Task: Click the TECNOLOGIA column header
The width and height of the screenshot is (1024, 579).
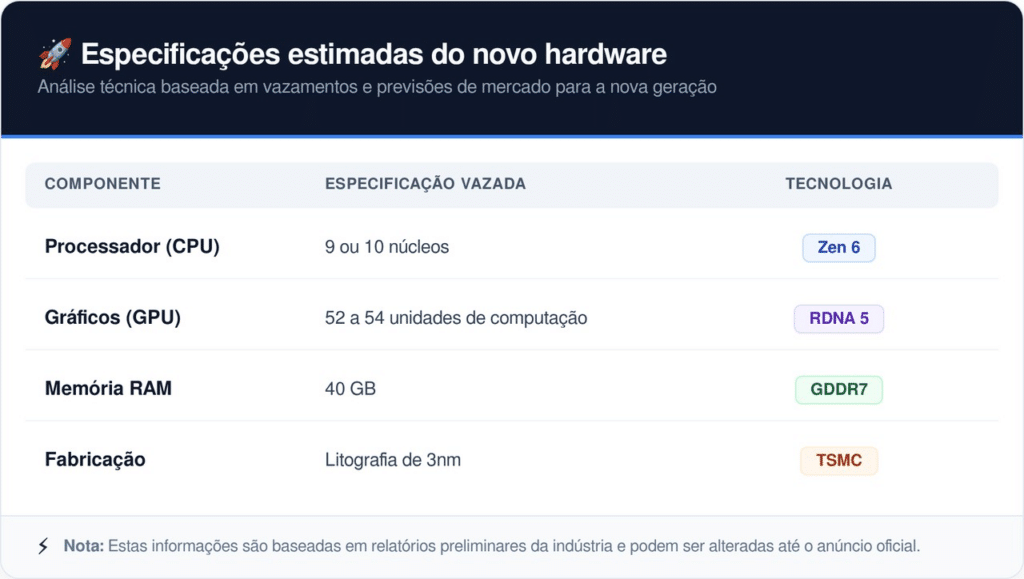Action: (x=838, y=184)
